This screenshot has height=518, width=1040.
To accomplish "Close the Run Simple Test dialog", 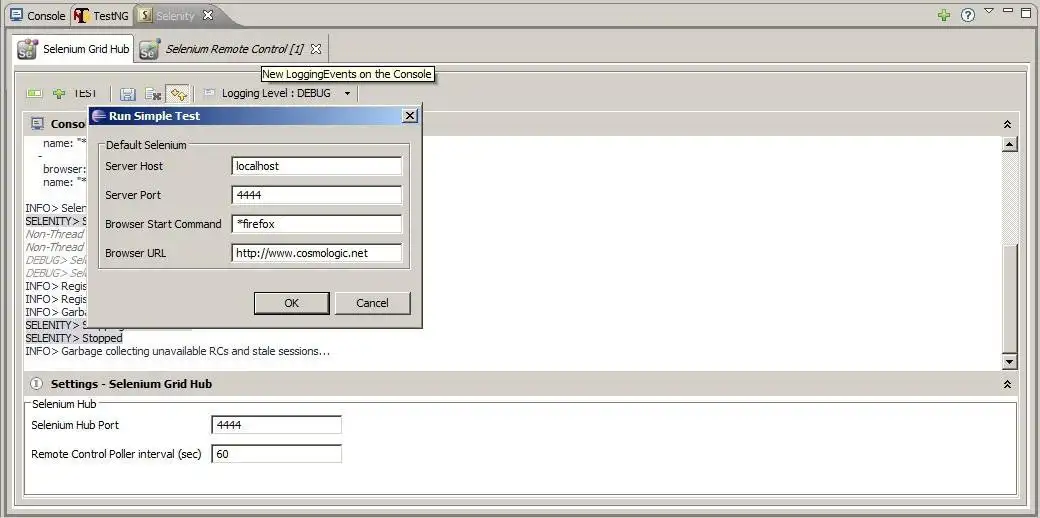I will coord(410,116).
